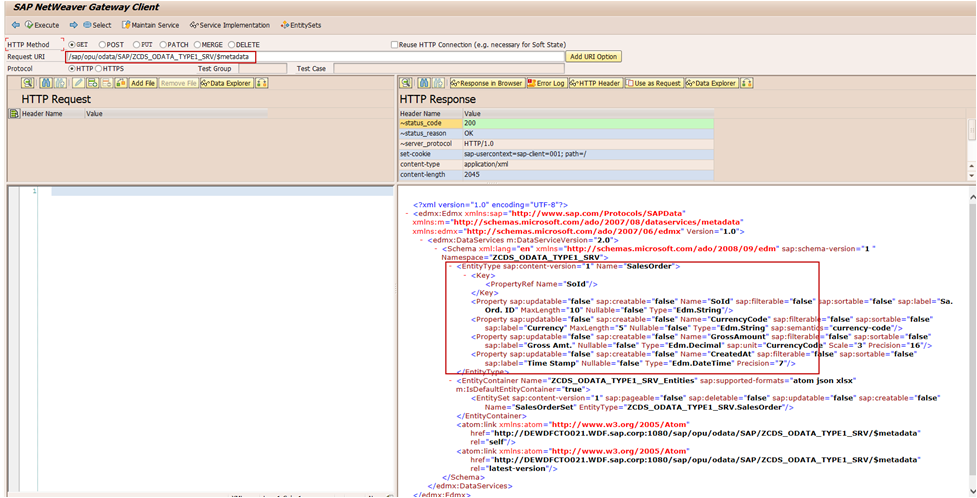The width and height of the screenshot is (977, 498).
Task: Click the XML scrollbar's up arrow
Action: 972,197
